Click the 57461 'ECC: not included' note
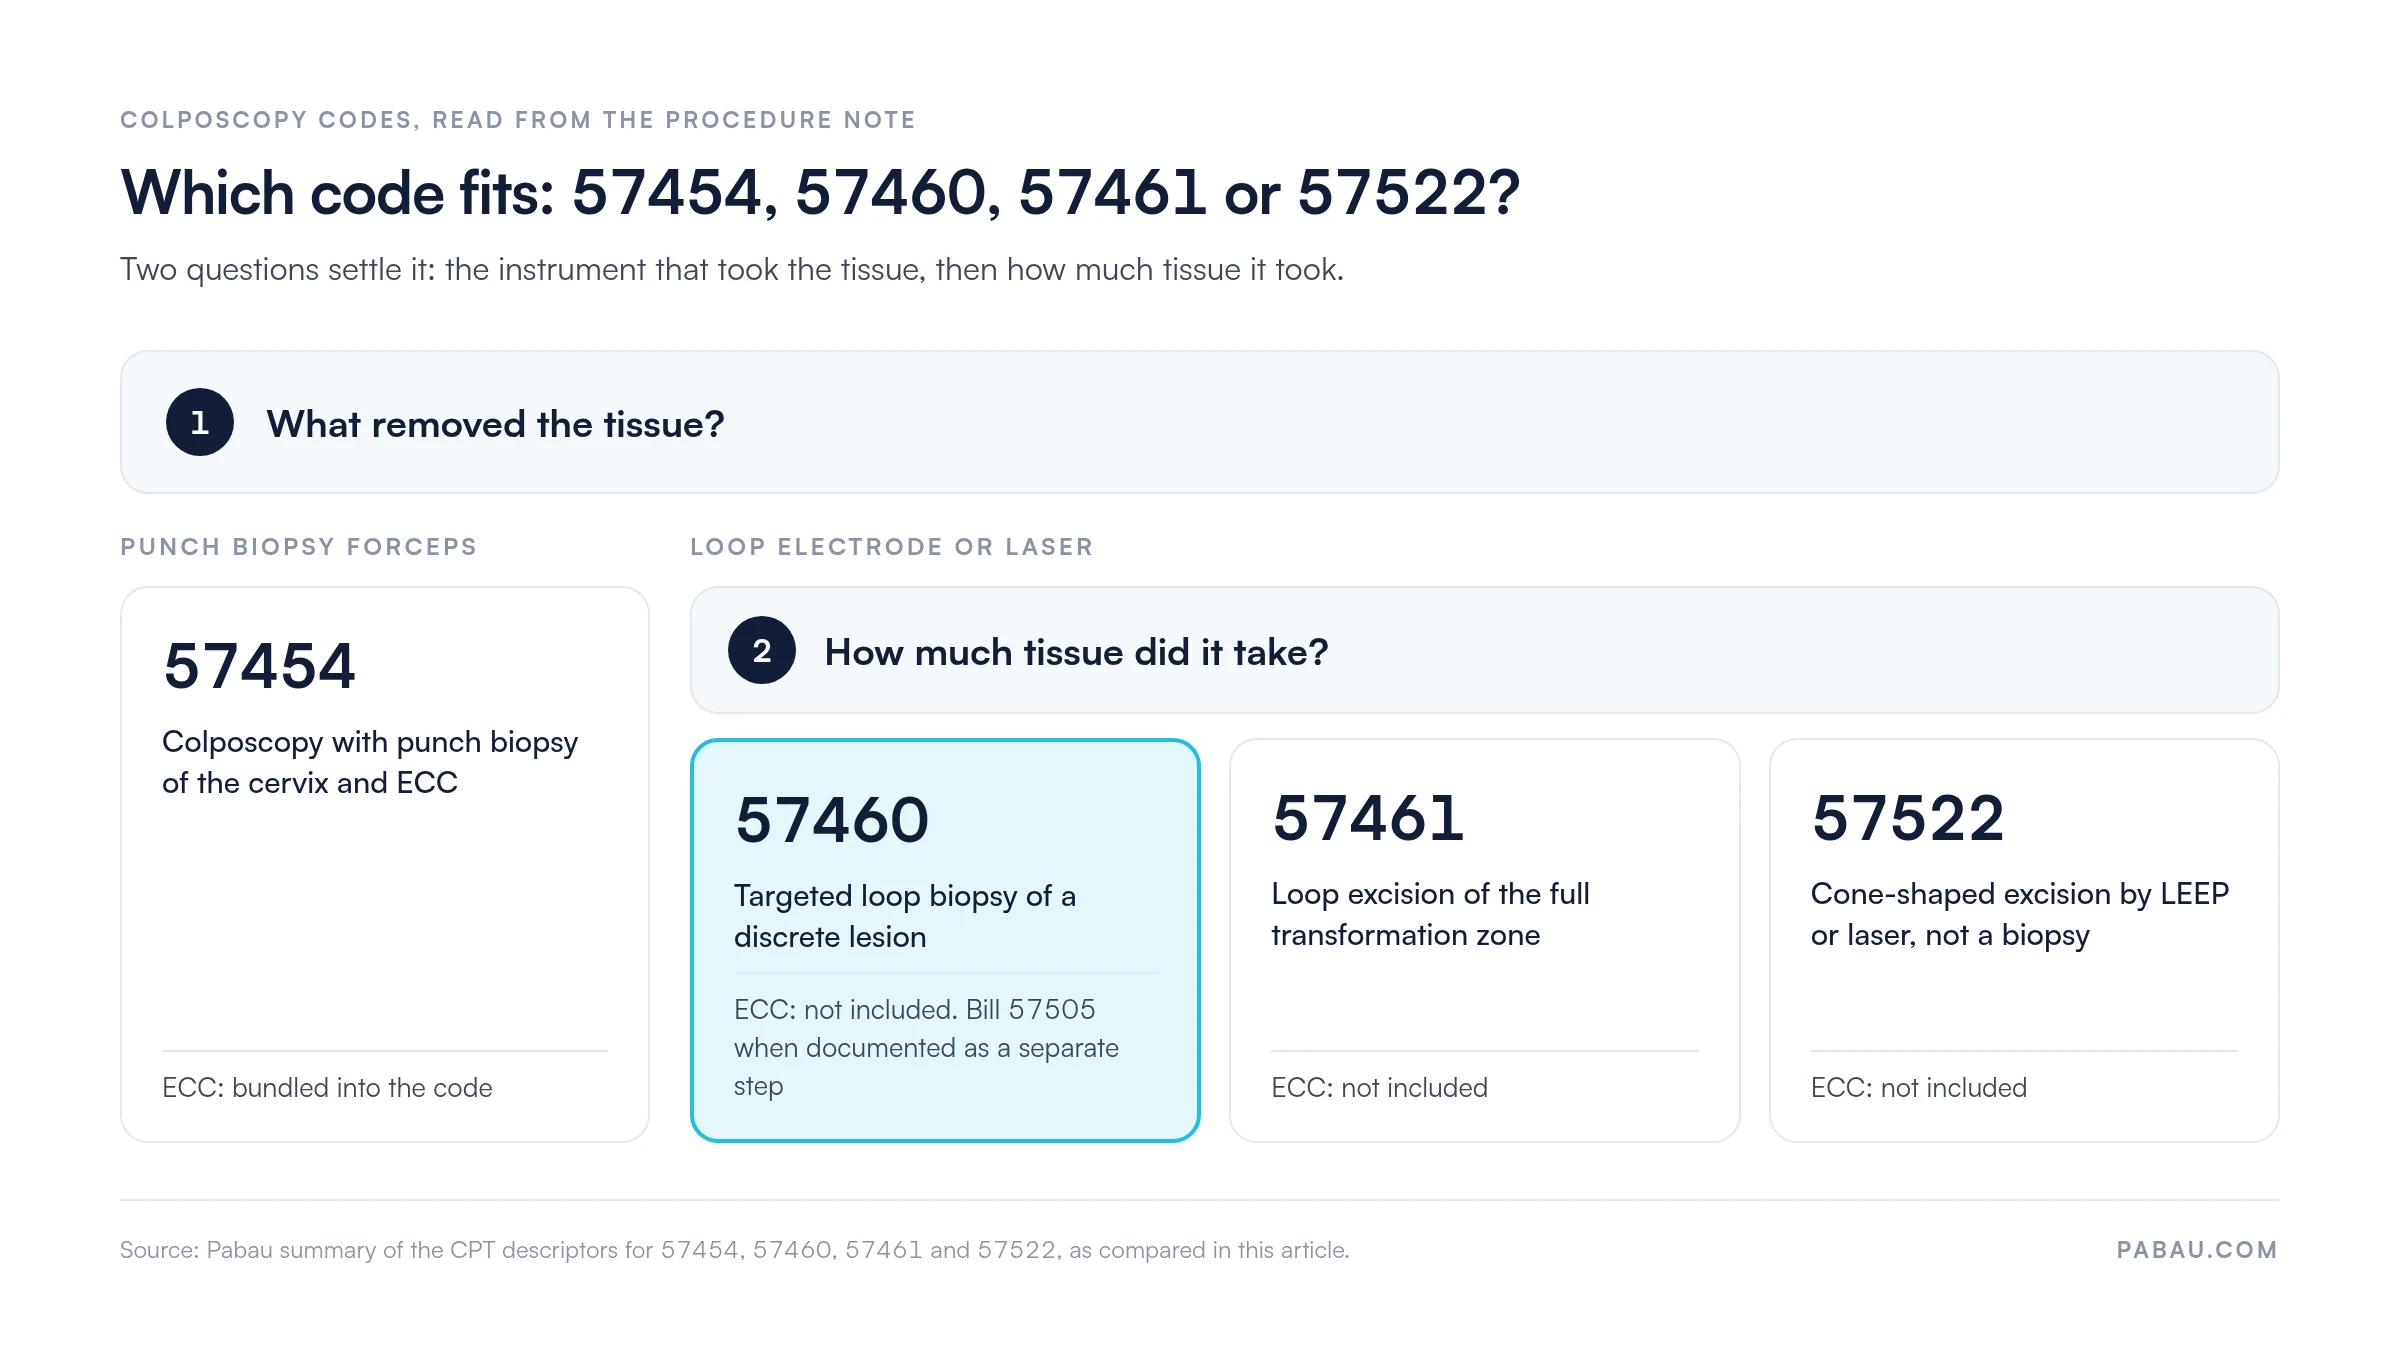Screen dimensions: 2400x1348 (1379, 1088)
